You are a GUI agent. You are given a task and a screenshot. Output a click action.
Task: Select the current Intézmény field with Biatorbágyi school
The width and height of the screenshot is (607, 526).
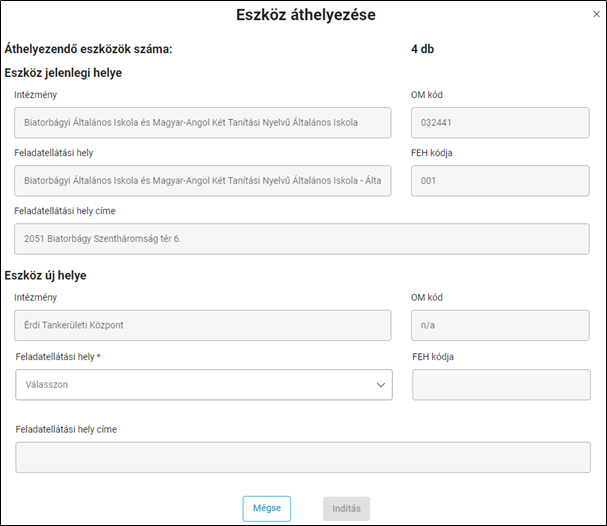click(x=202, y=122)
